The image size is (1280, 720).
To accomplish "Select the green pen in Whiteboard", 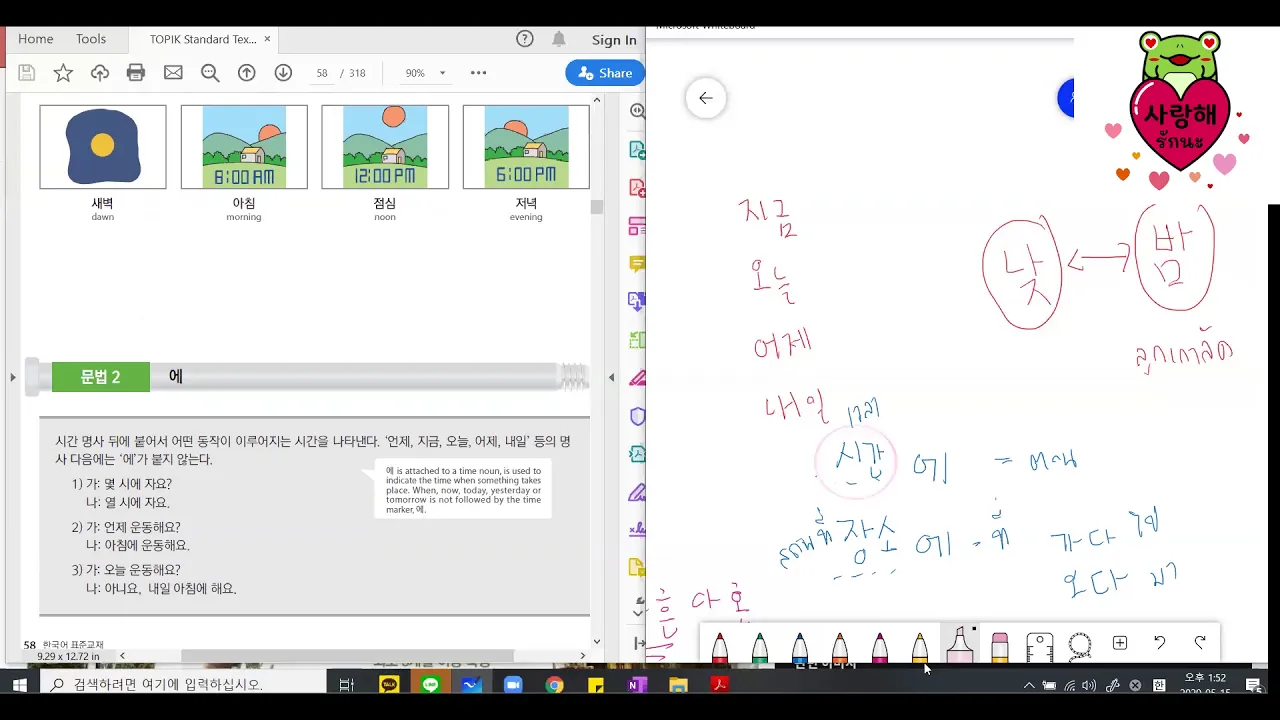I will (x=760, y=645).
